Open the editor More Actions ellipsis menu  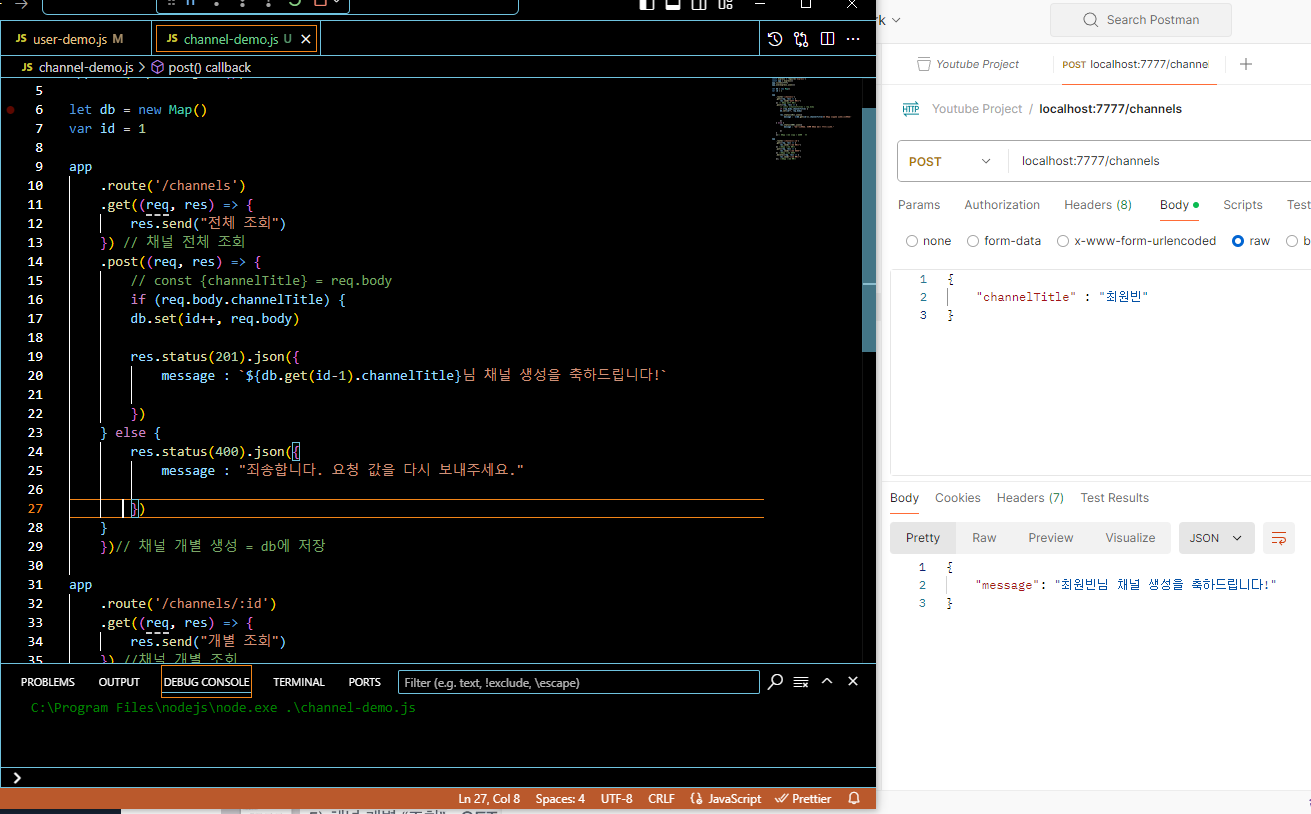click(853, 39)
